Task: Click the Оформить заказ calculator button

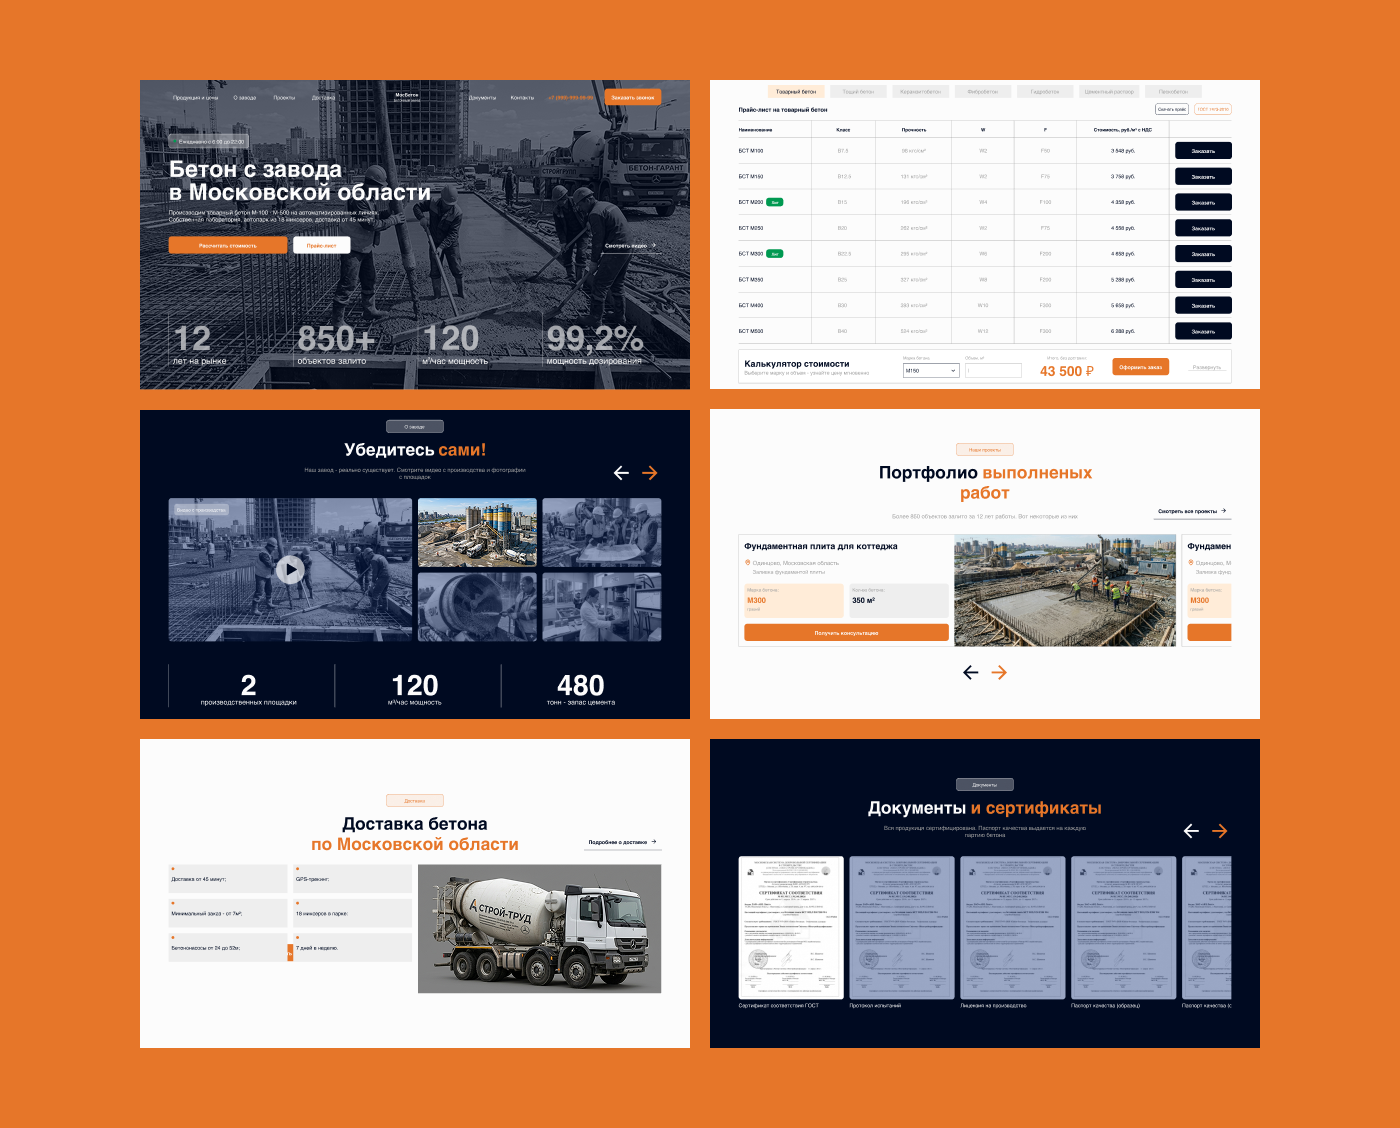Action: click(1141, 367)
